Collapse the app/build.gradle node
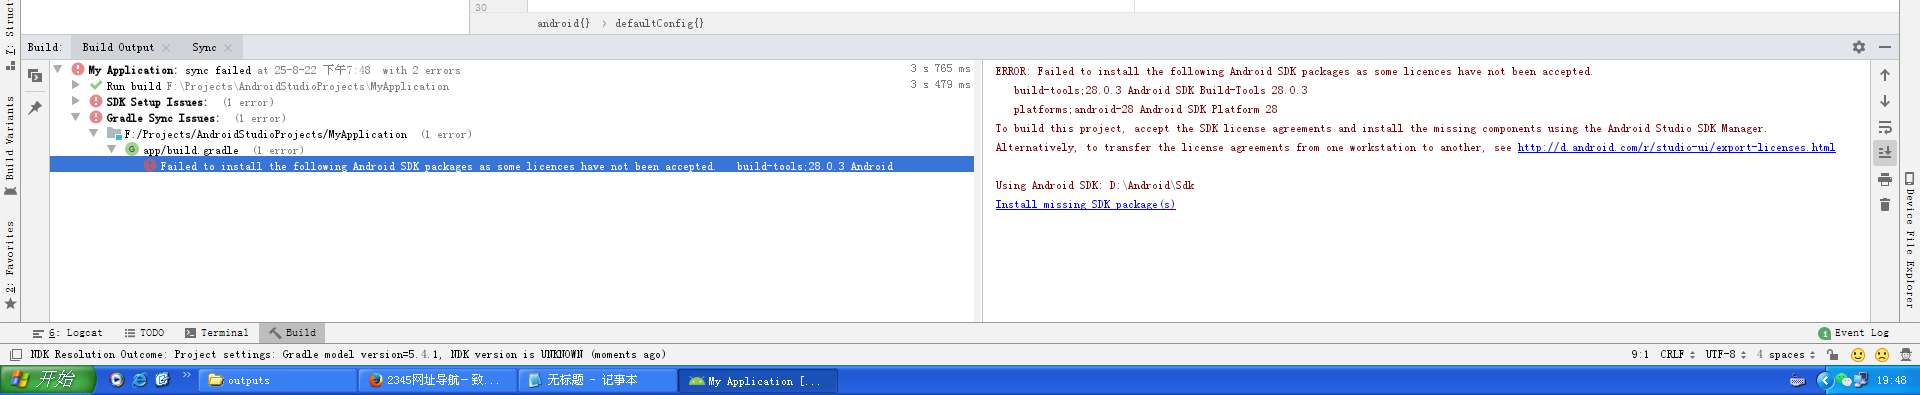 pyautogui.click(x=112, y=150)
